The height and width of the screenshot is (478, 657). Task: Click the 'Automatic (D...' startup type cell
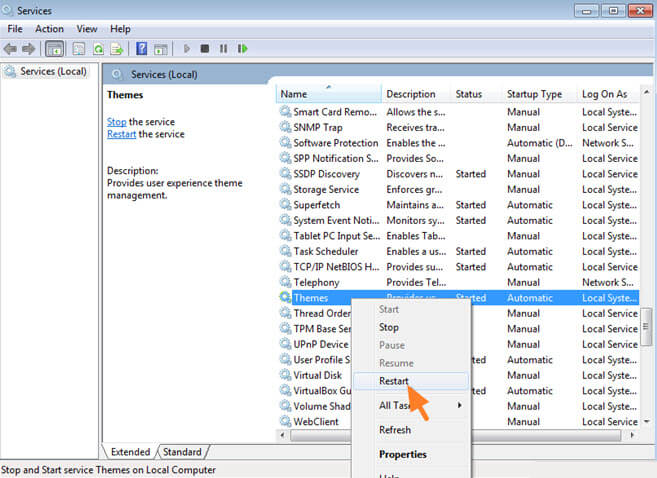(540, 142)
